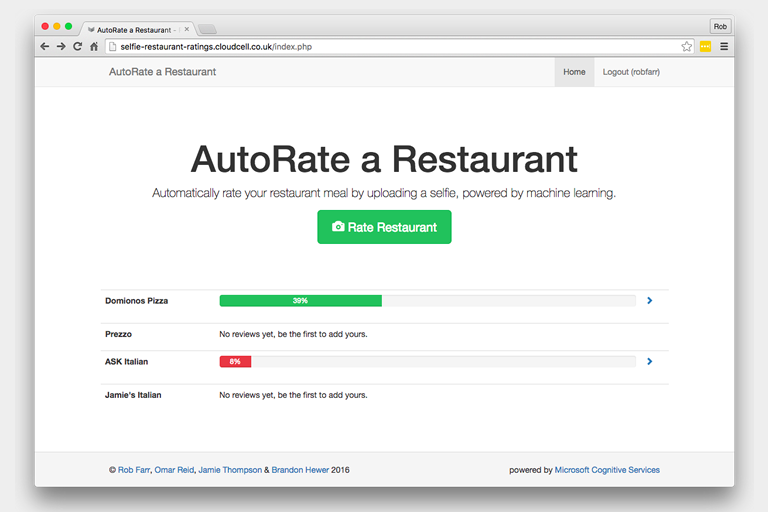This screenshot has height=512, width=768.
Task: Close the window with the red button
Action: (45, 26)
